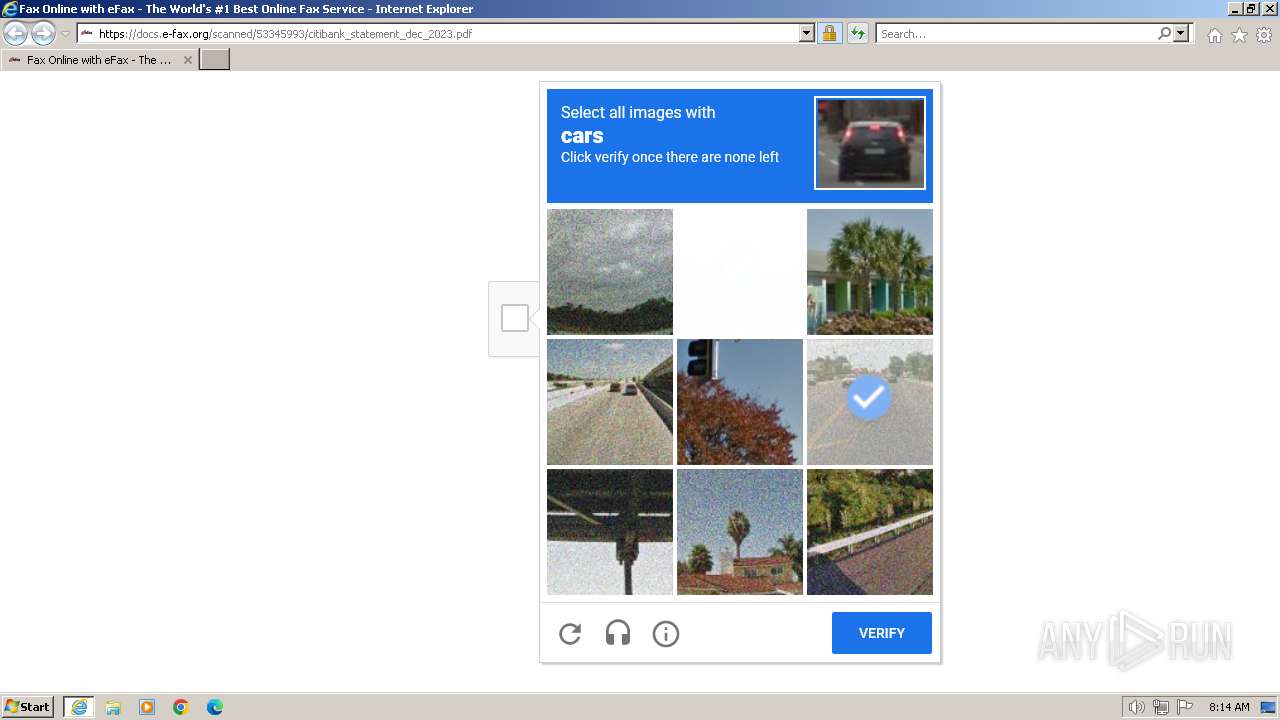
Task: Click the address bar URL field
Action: pos(438,34)
